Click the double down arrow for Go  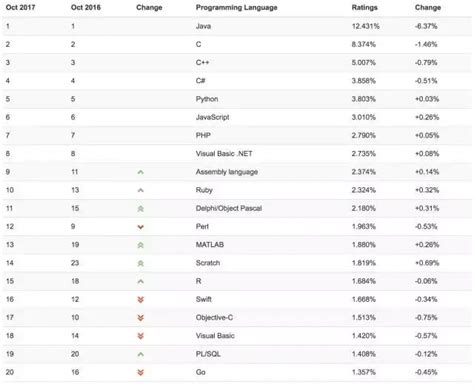click(141, 372)
